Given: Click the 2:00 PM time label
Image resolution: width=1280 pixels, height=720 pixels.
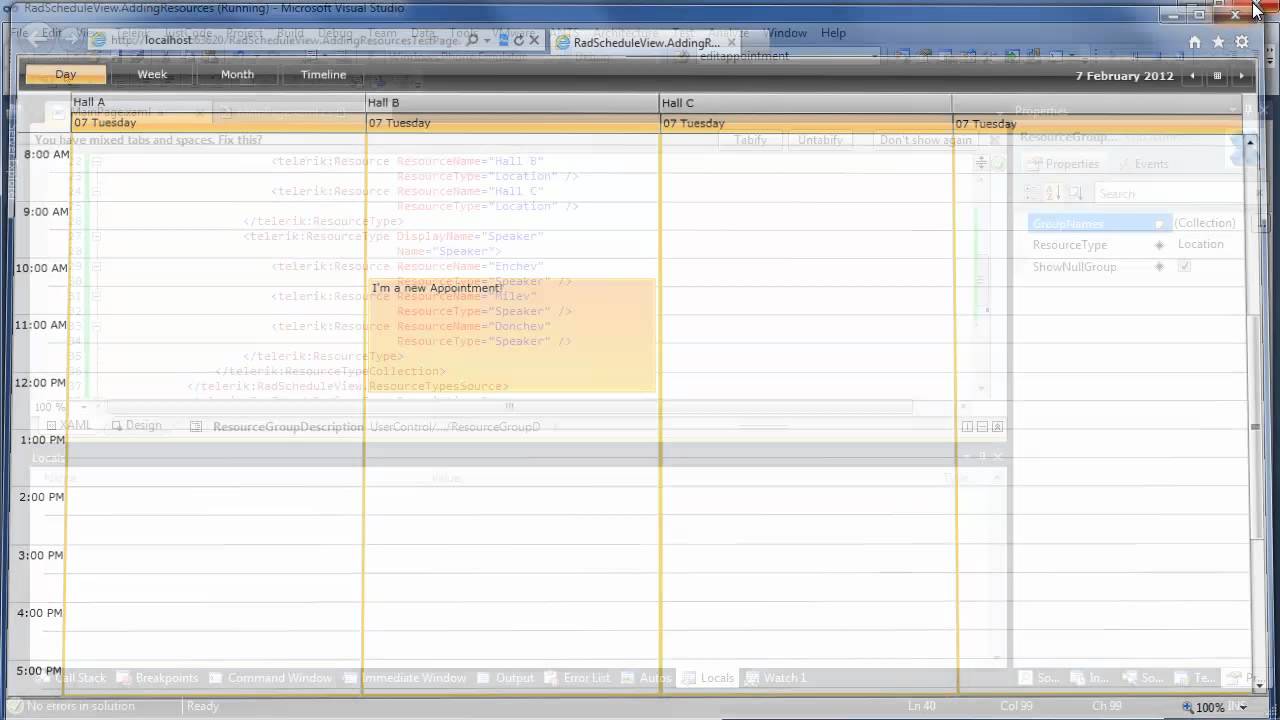Looking at the screenshot, I should [42, 497].
